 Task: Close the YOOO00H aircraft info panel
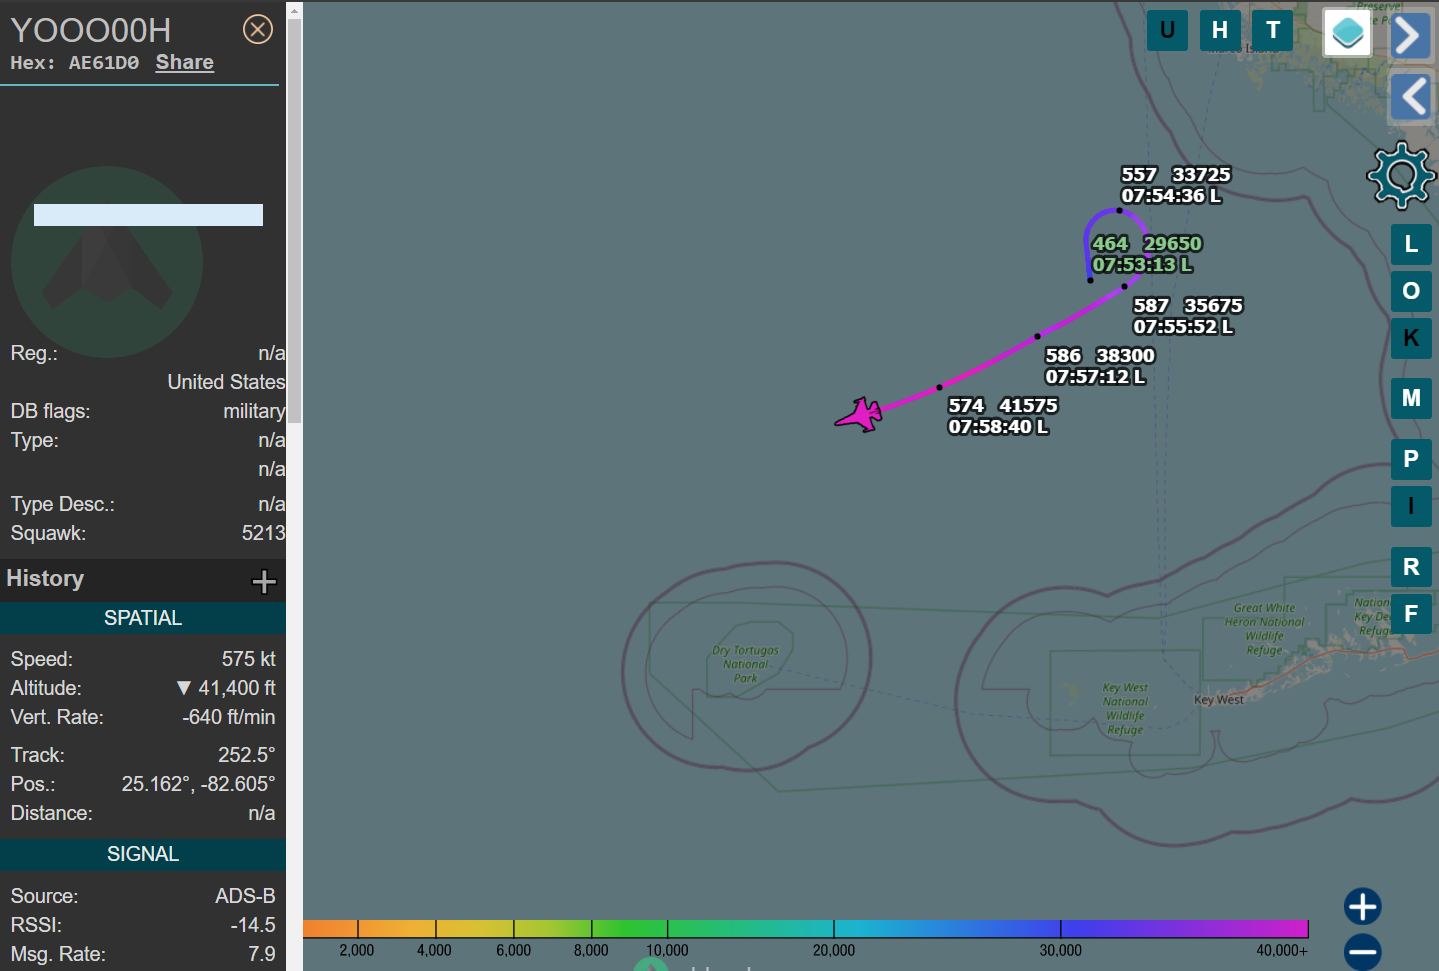[x=258, y=30]
